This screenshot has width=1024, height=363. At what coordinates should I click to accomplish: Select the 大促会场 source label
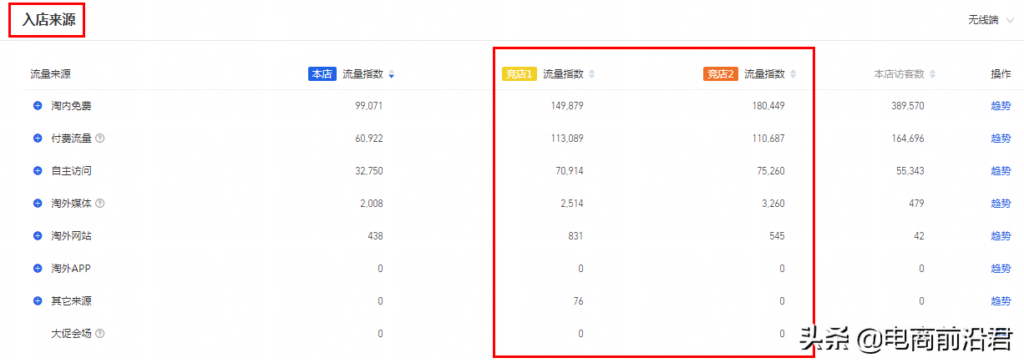(71, 334)
